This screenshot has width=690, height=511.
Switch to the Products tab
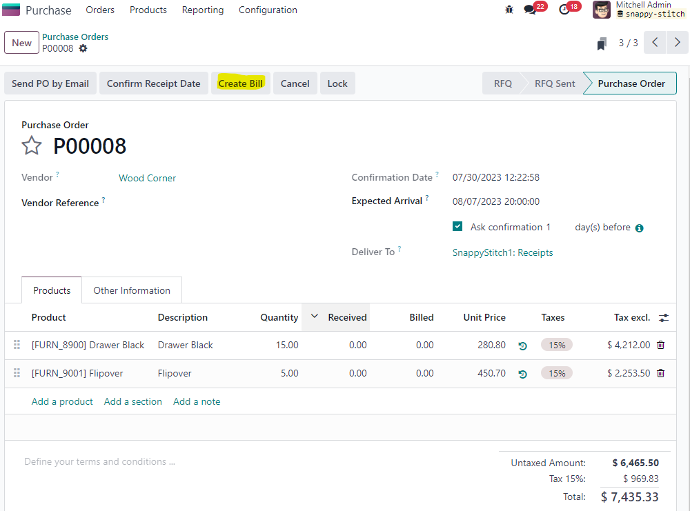51,290
